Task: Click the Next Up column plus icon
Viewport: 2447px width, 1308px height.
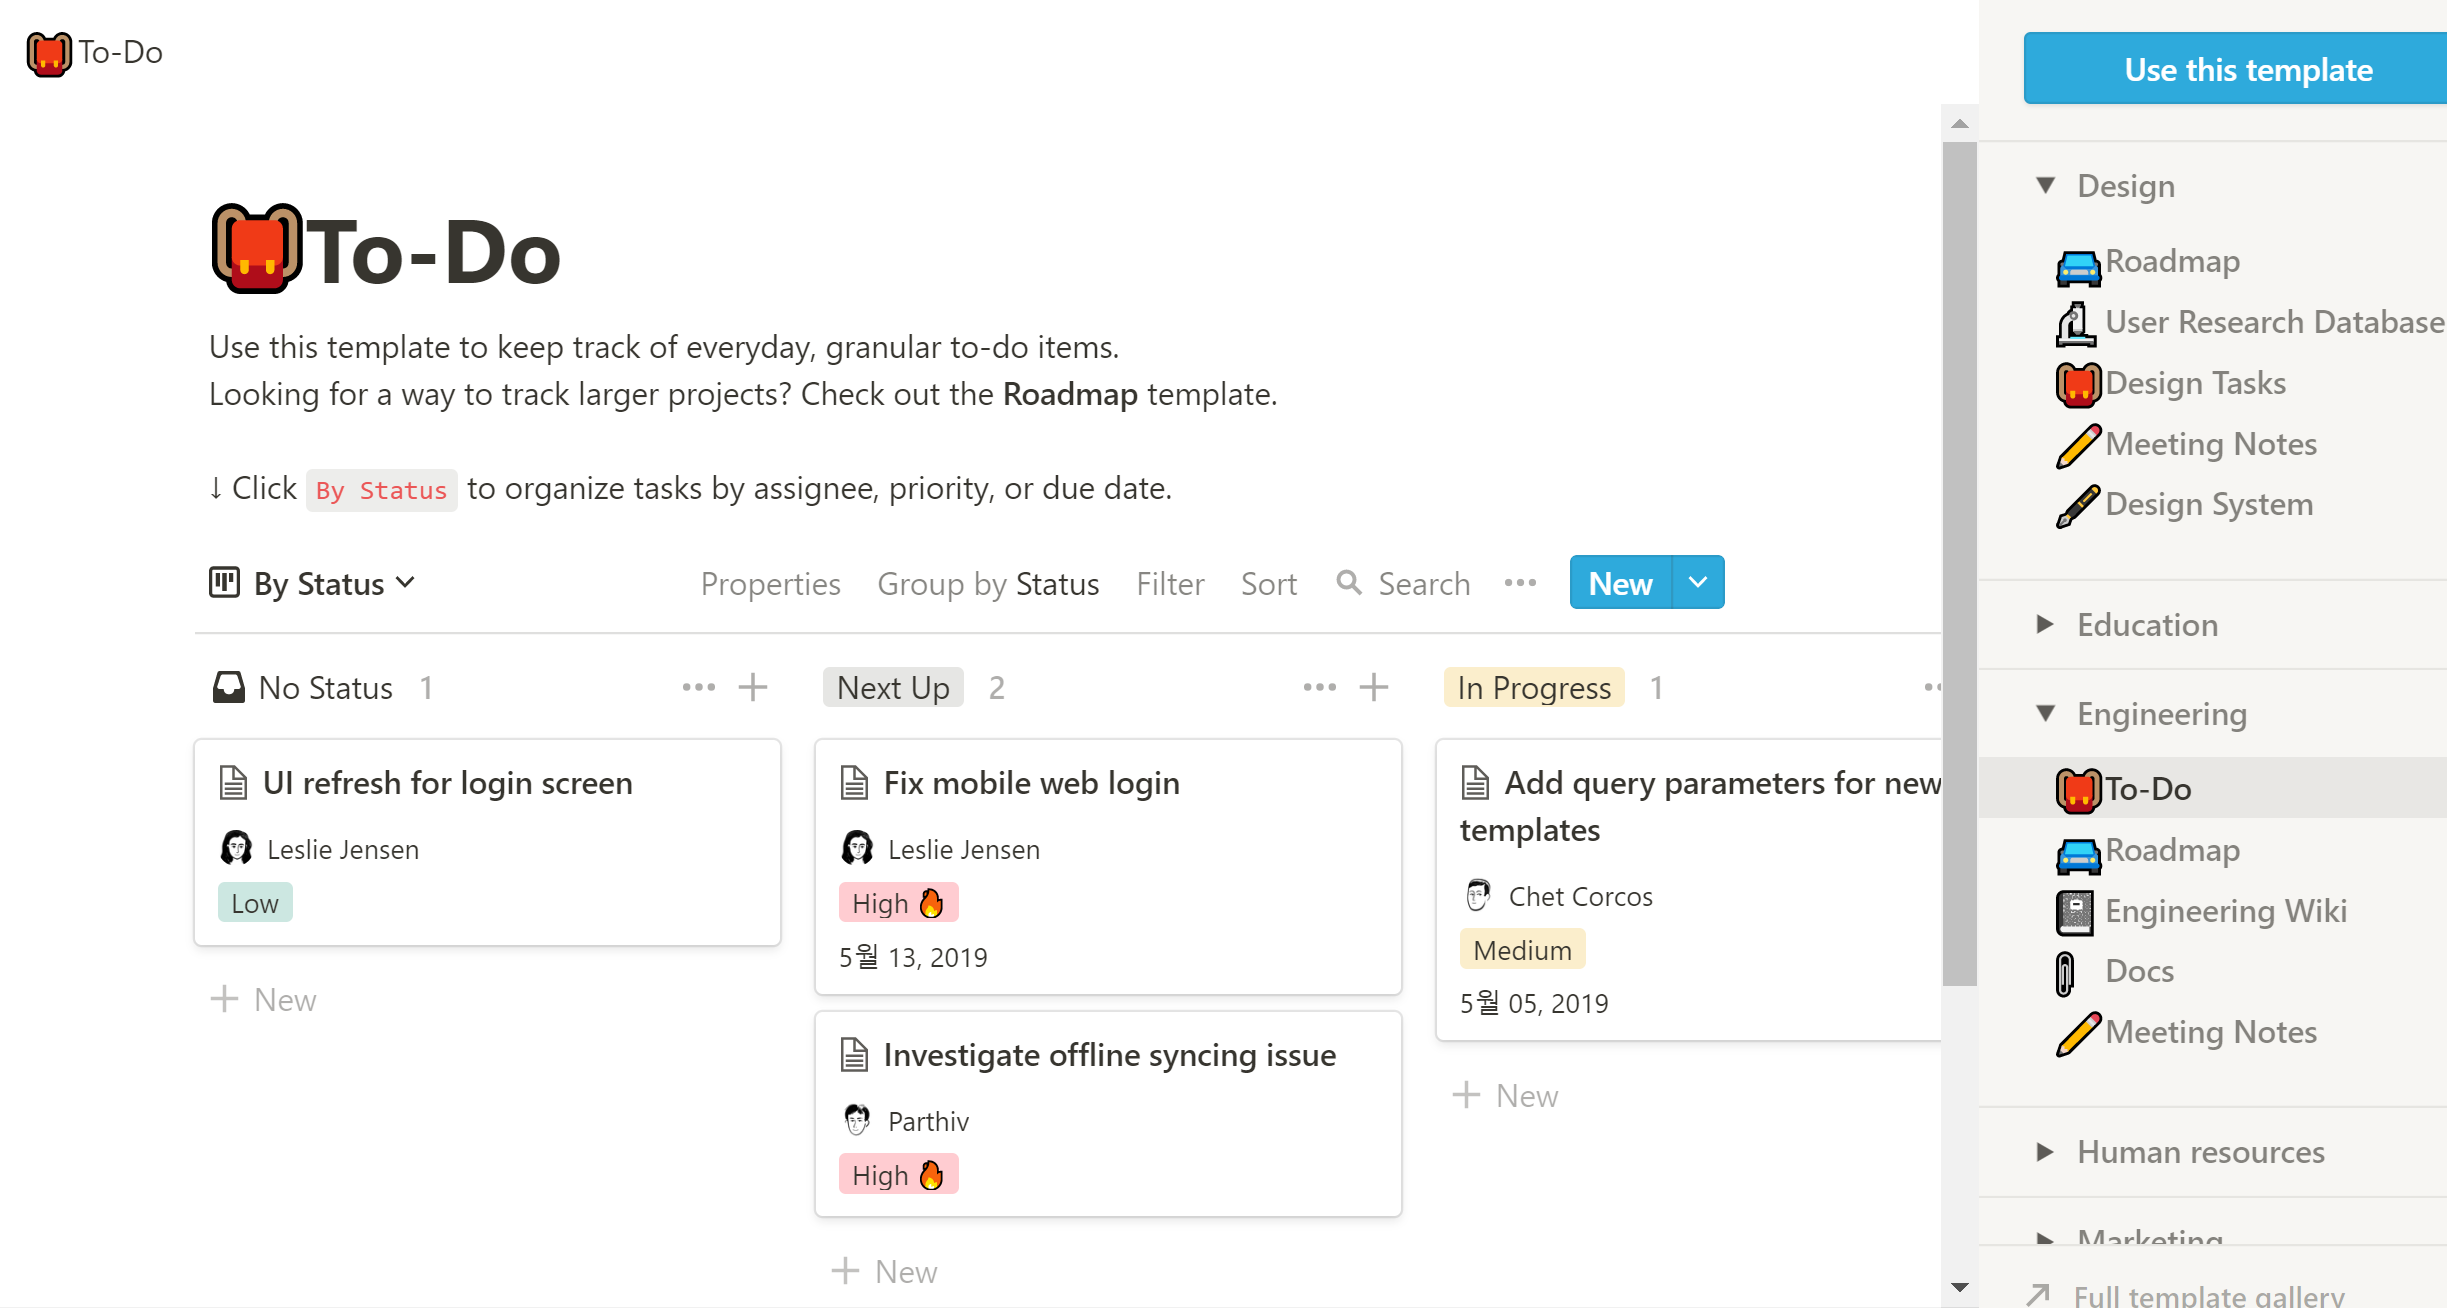Action: (1374, 687)
